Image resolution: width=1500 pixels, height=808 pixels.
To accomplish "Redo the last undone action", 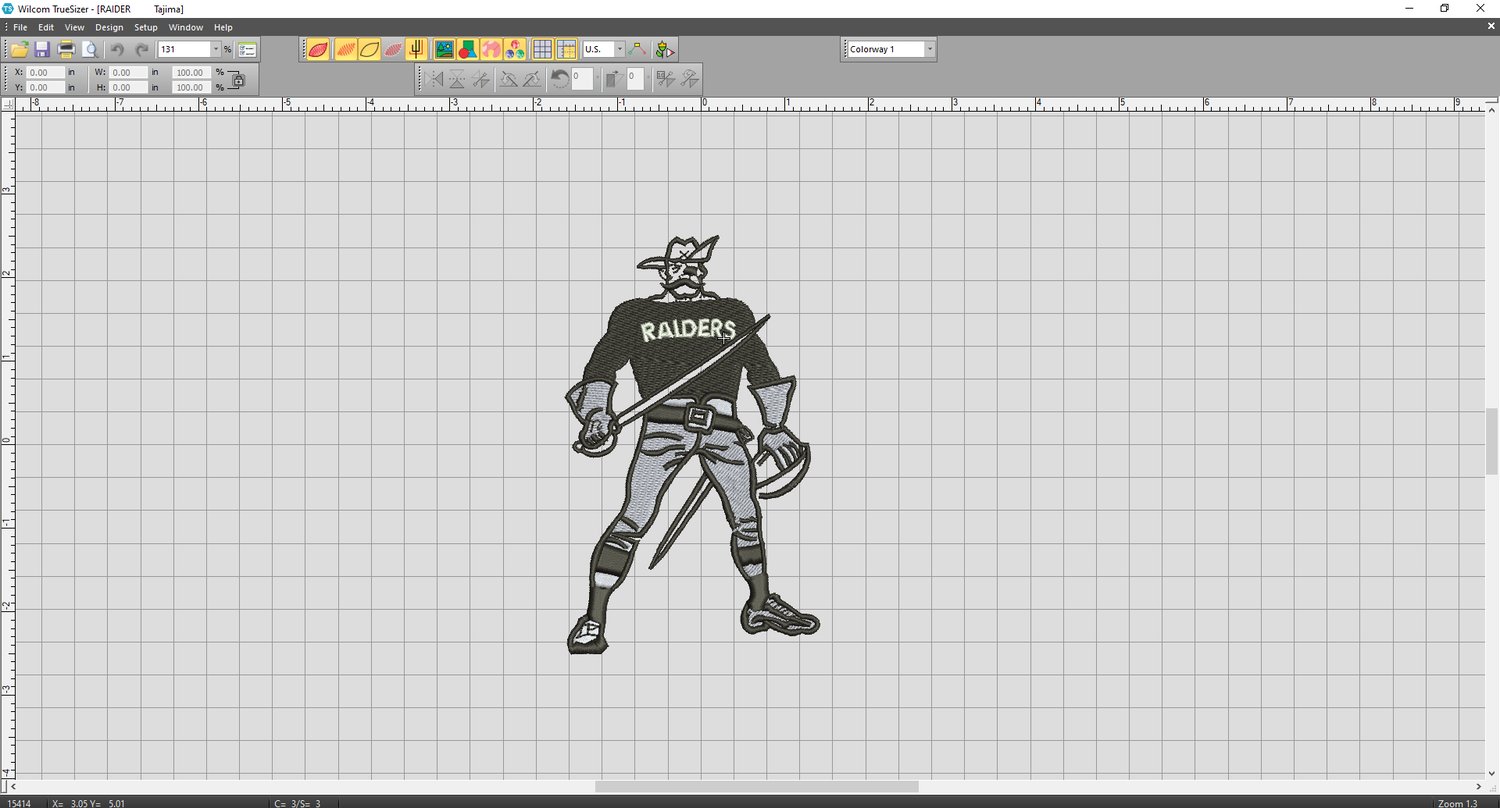I will 141,49.
